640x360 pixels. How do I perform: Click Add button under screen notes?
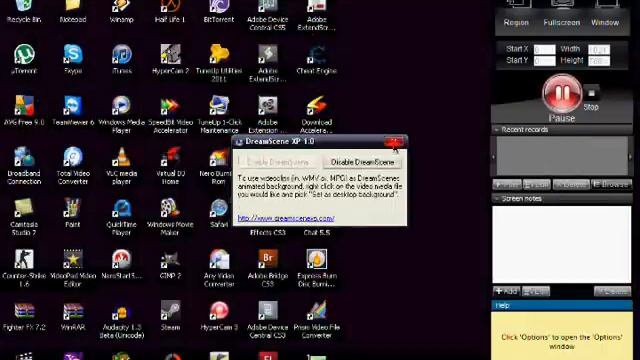pos(506,291)
